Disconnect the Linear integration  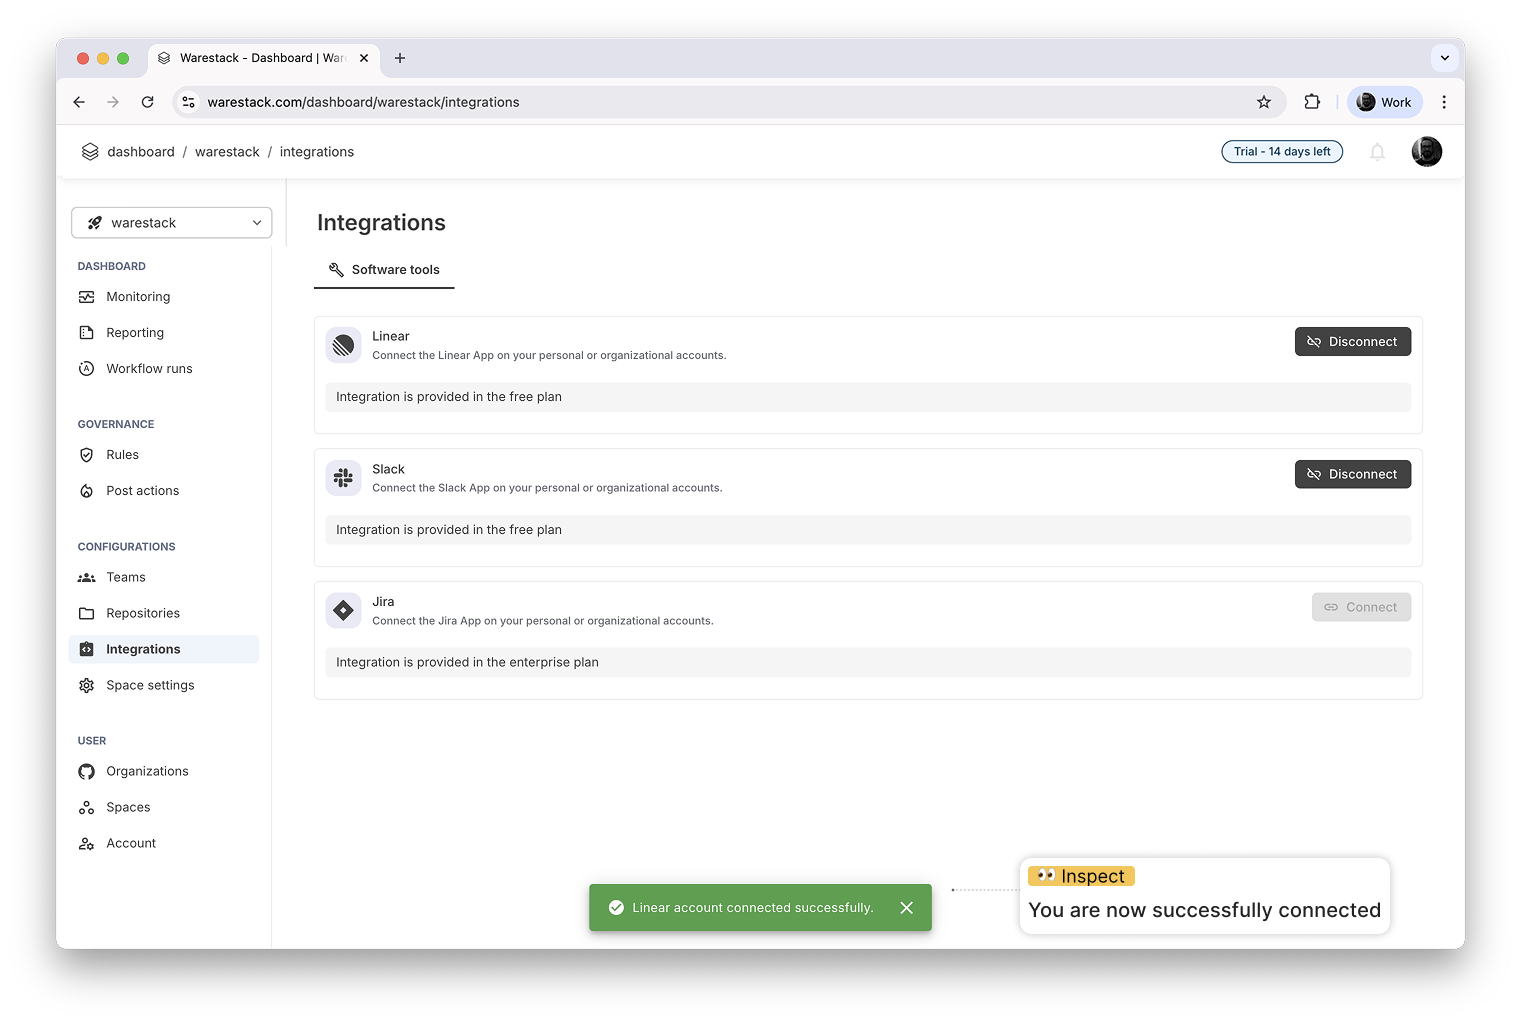1352,342
